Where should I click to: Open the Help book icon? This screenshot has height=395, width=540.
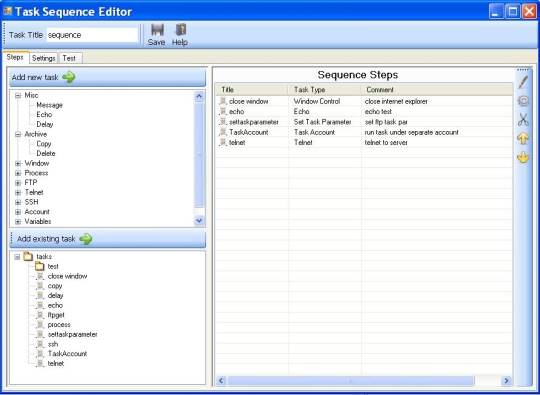180,30
